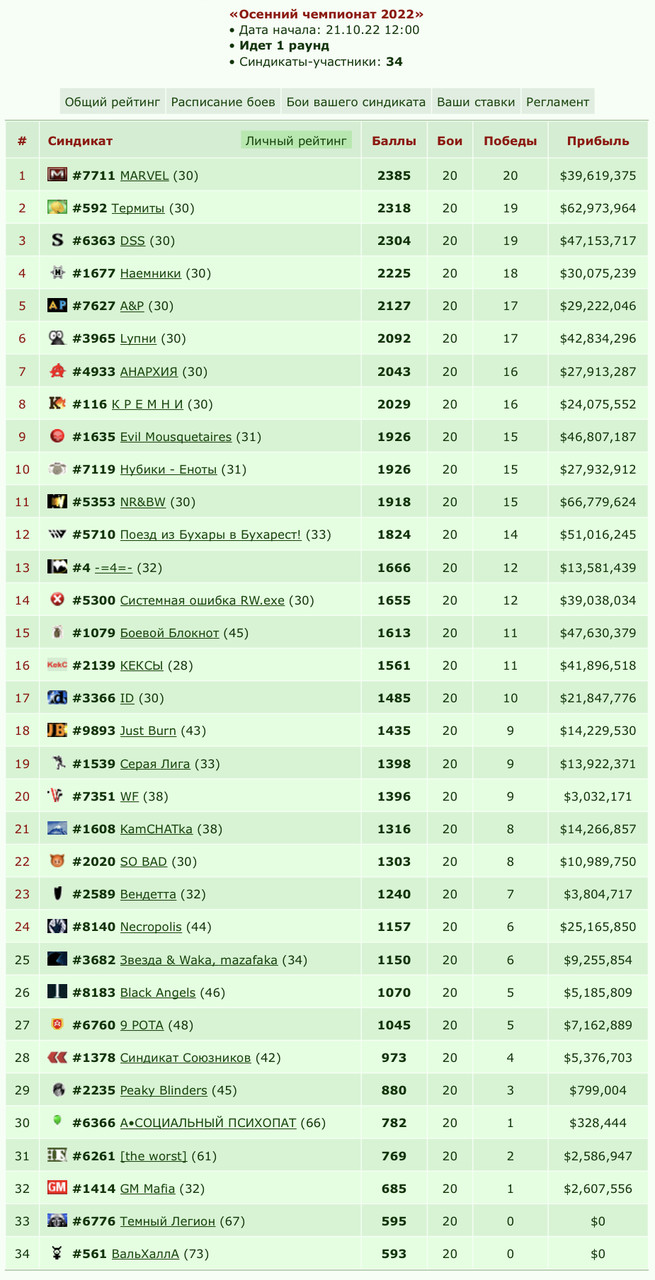
Task: Click the GM Mafia red emblem icon
Action: pyautogui.click(x=57, y=1188)
